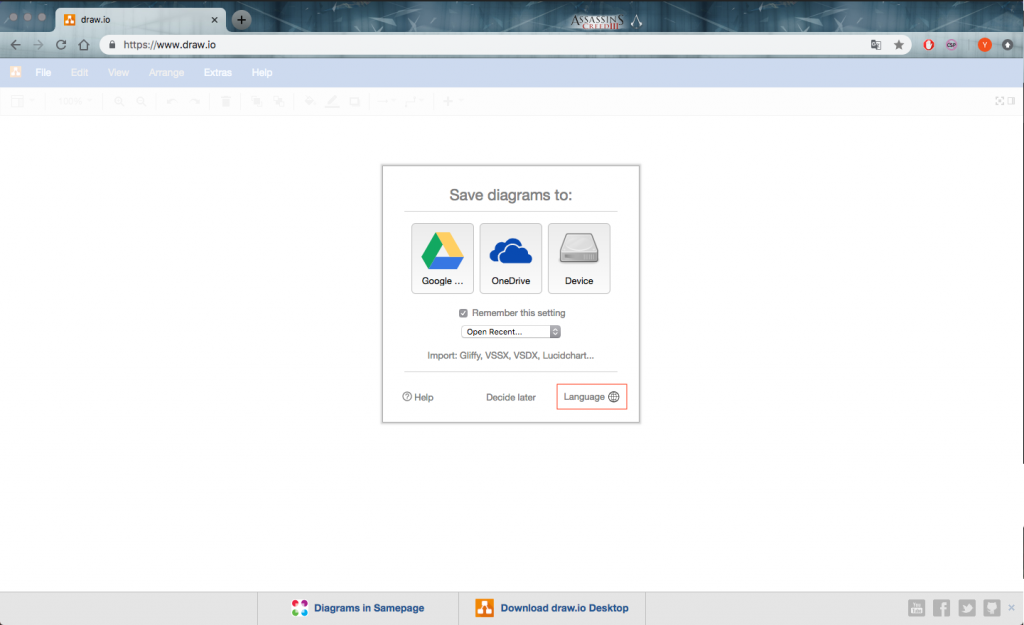Image resolution: width=1024 pixels, height=625 pixels.
Task: Open the 100% zoom level dropdown
Action: click(x=75, y=101)
